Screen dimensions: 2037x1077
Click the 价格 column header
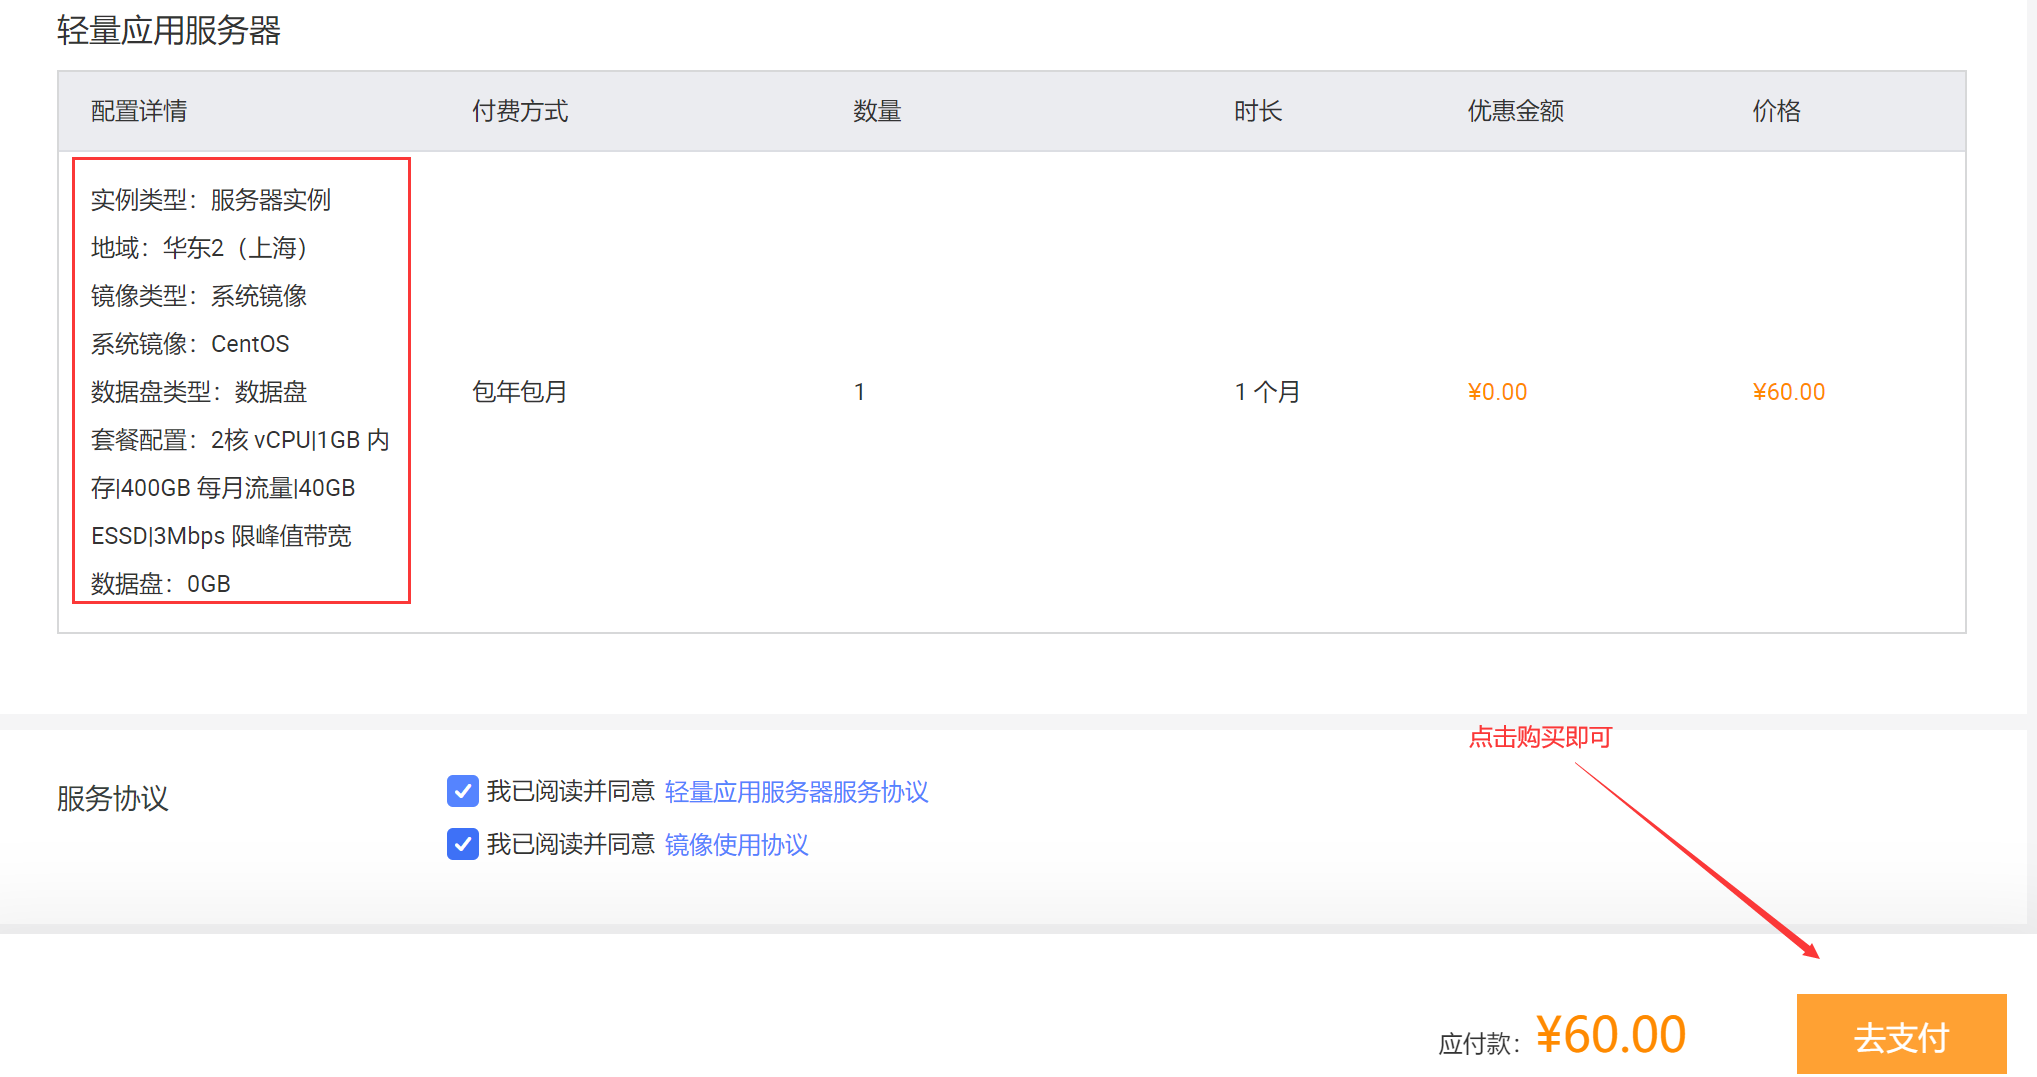pos(1776,111)
